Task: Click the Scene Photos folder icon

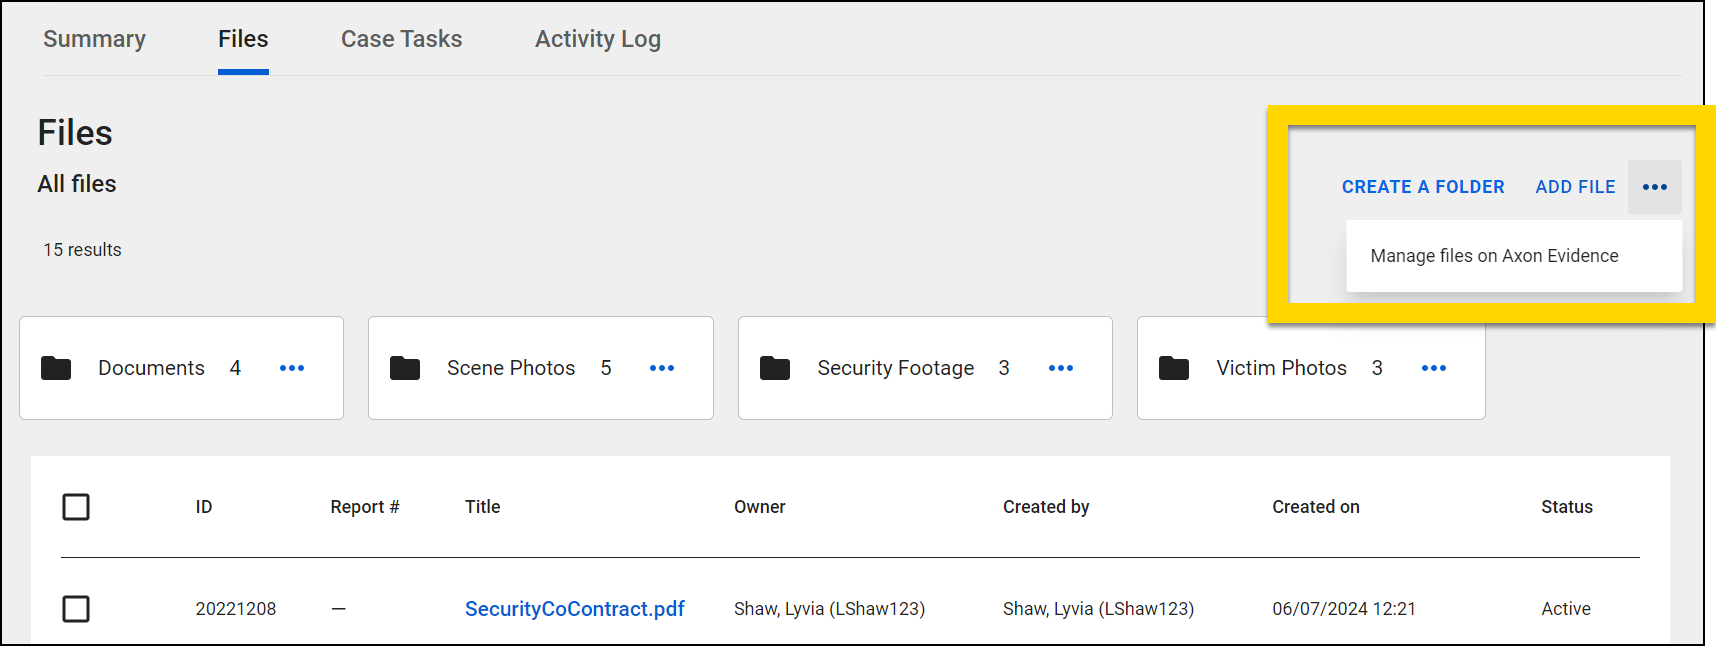Action: (406, 368)
